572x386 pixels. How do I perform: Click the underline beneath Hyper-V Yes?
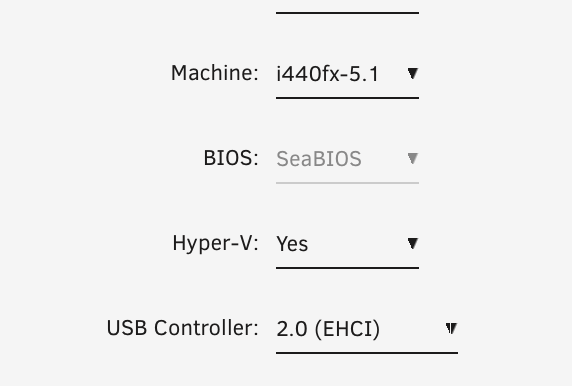click(x=347, y=267)
